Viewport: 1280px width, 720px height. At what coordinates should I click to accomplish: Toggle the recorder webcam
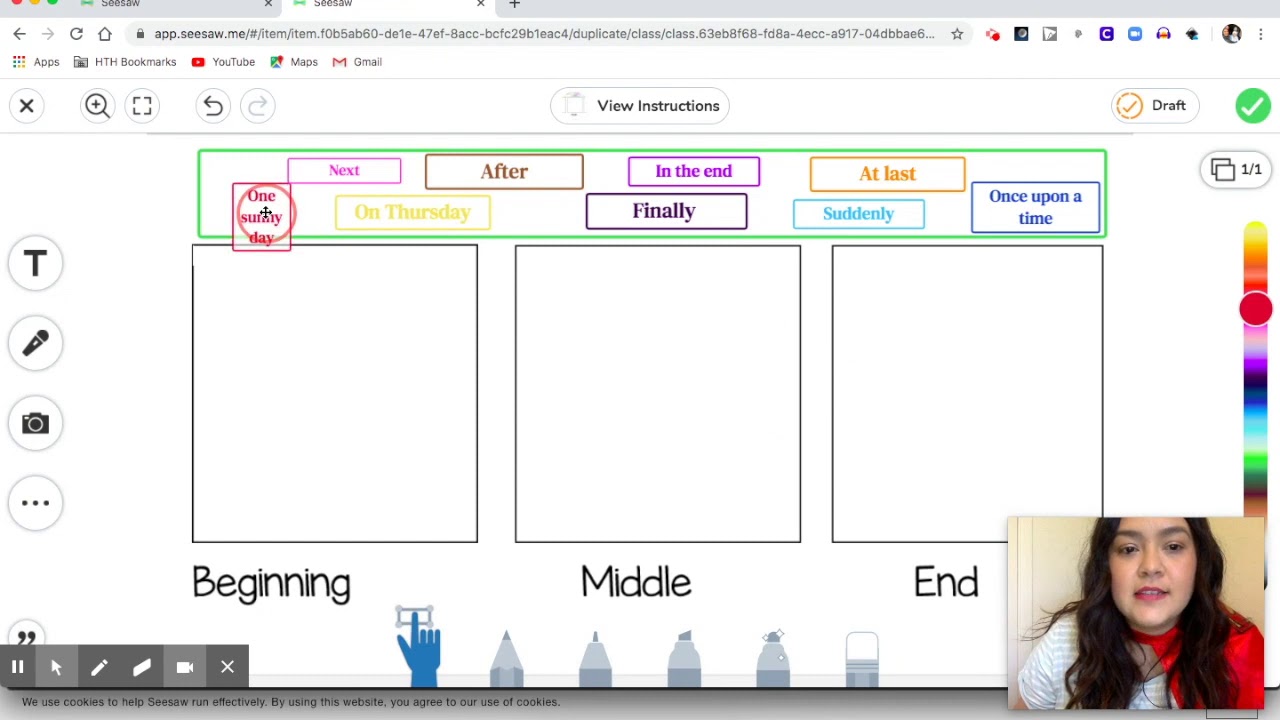pos(185,667)
